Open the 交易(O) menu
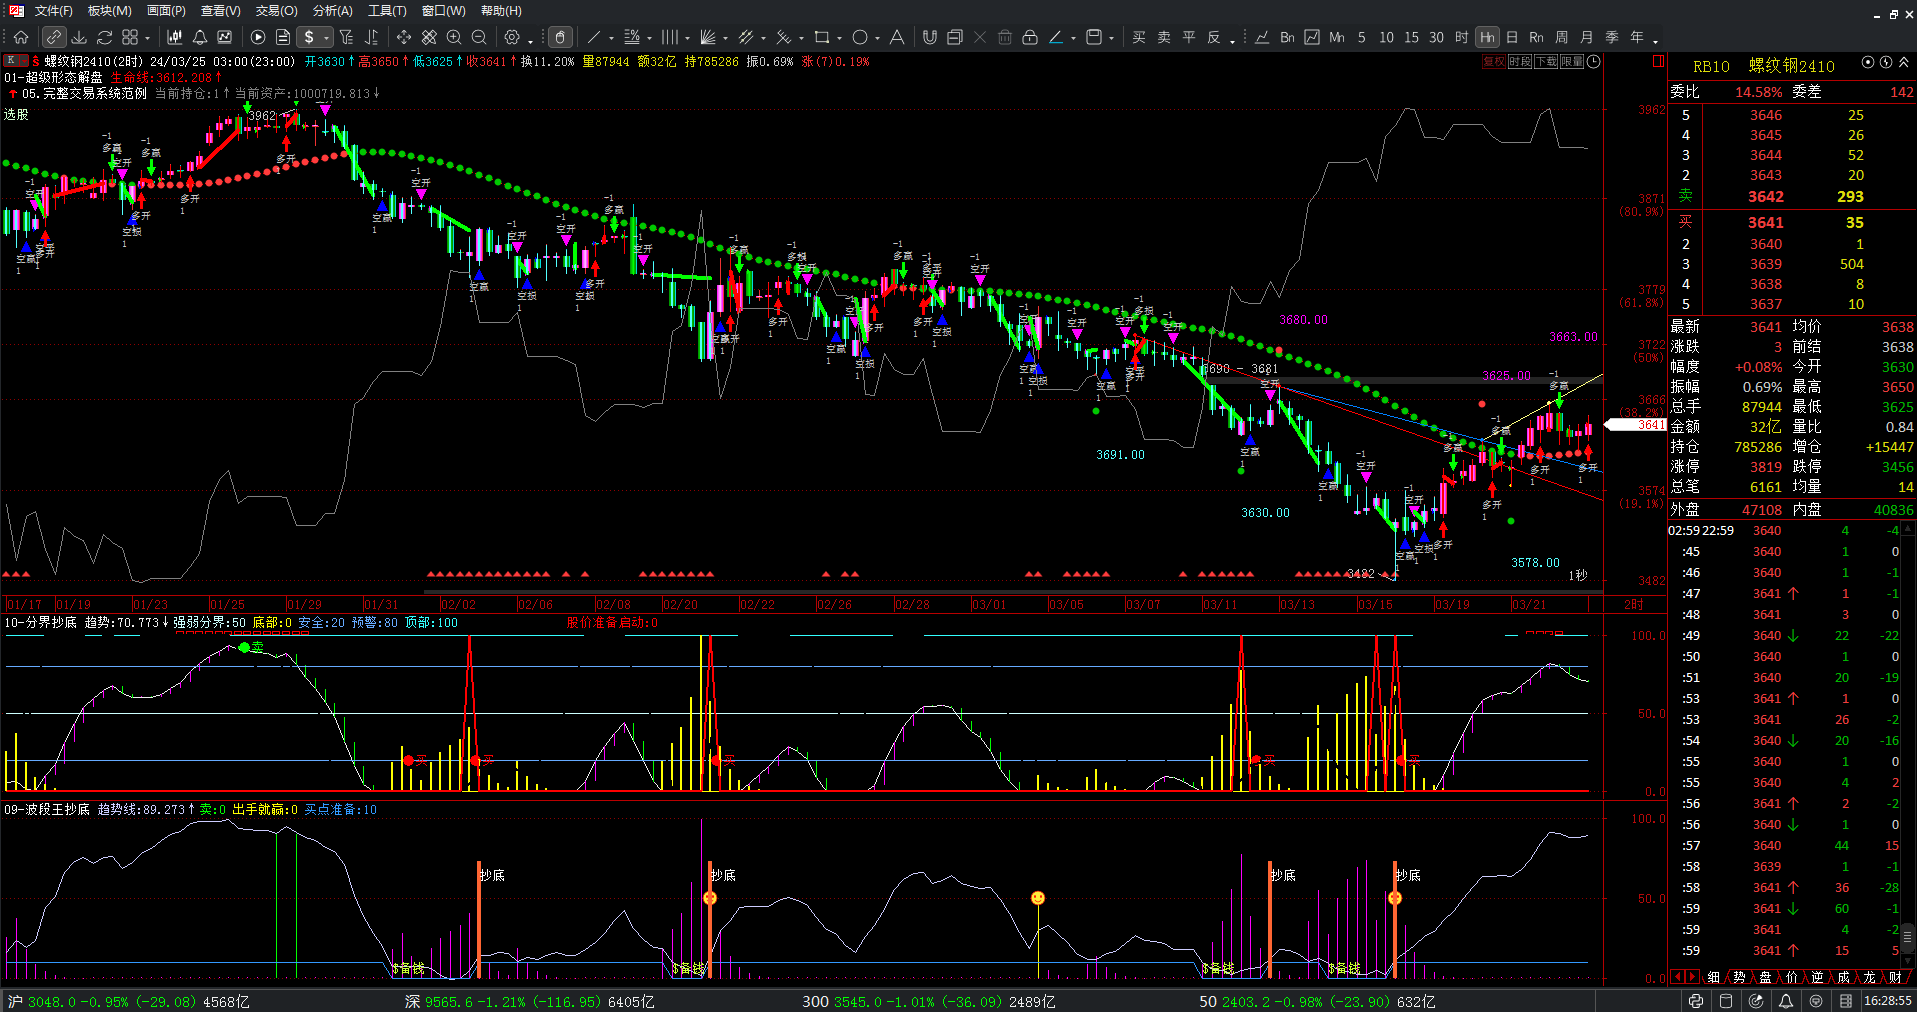Image resolution: width=1917 pixels, height=1012 pixels. [x=277, y=11]
